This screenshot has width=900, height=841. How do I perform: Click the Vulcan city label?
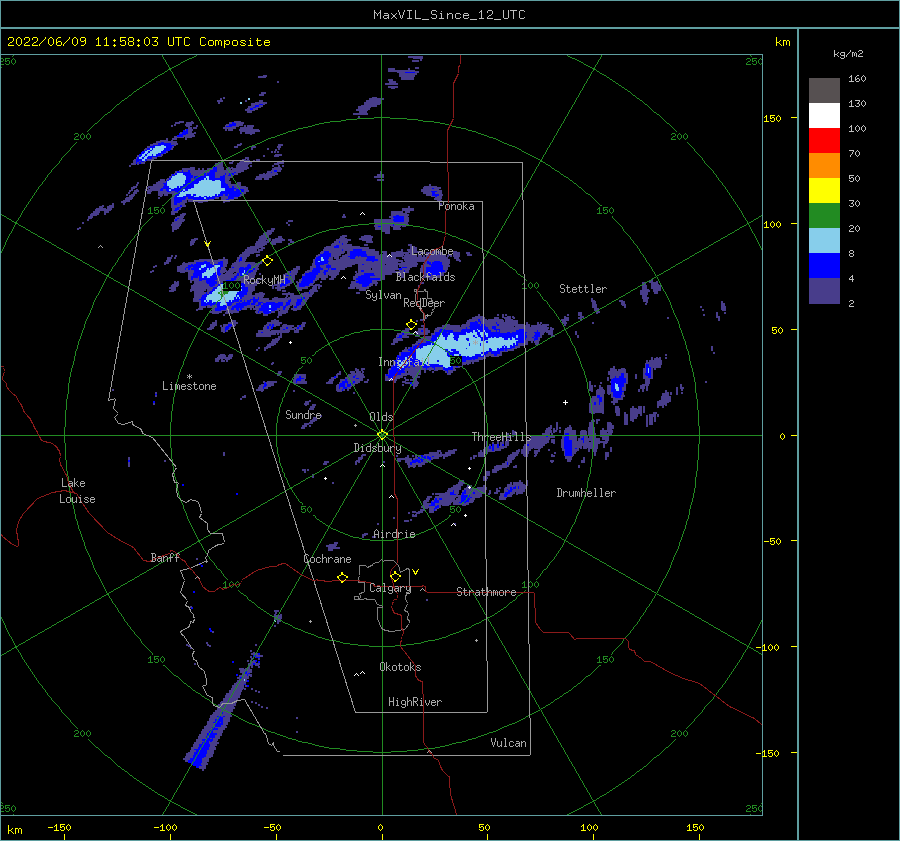point(508,743)
